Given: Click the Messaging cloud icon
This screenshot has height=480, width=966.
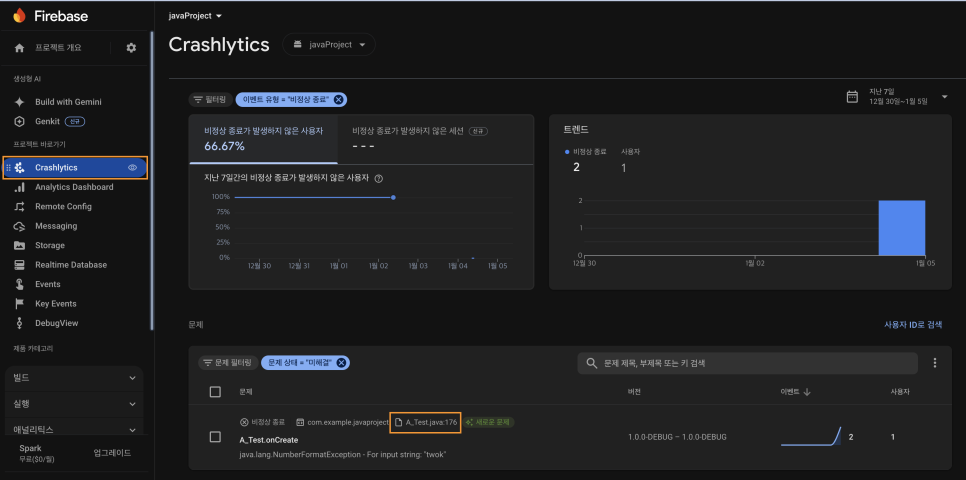Looking at the screenshot, I should [20, 226].
